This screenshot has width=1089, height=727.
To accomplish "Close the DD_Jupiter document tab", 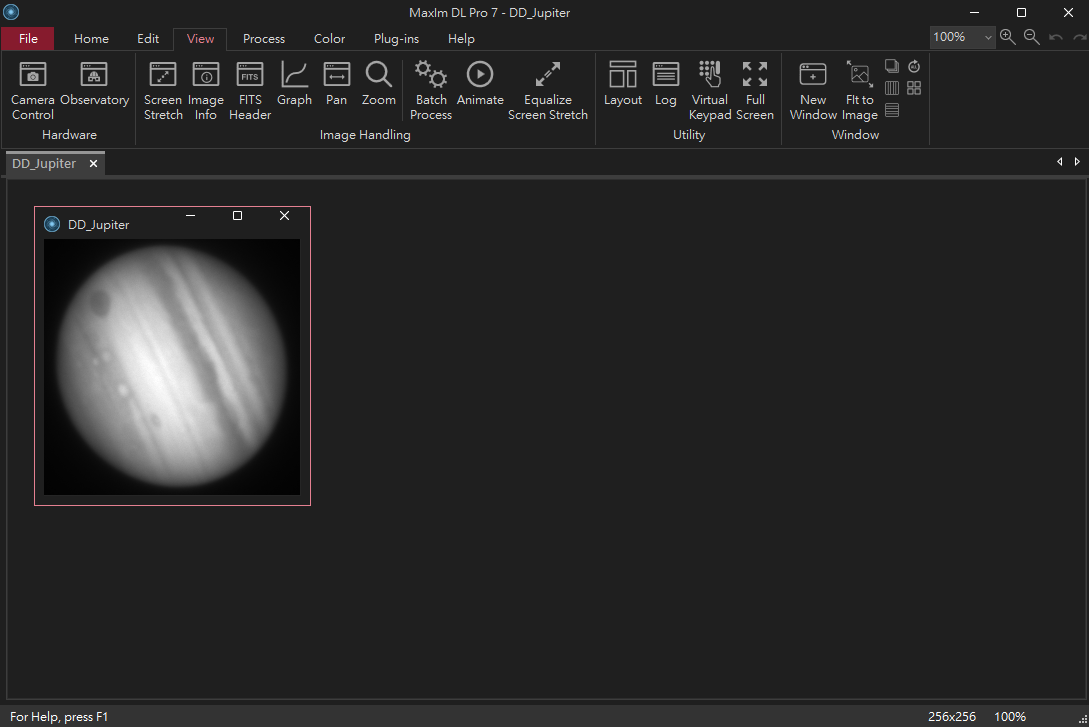I will (93, 164).
